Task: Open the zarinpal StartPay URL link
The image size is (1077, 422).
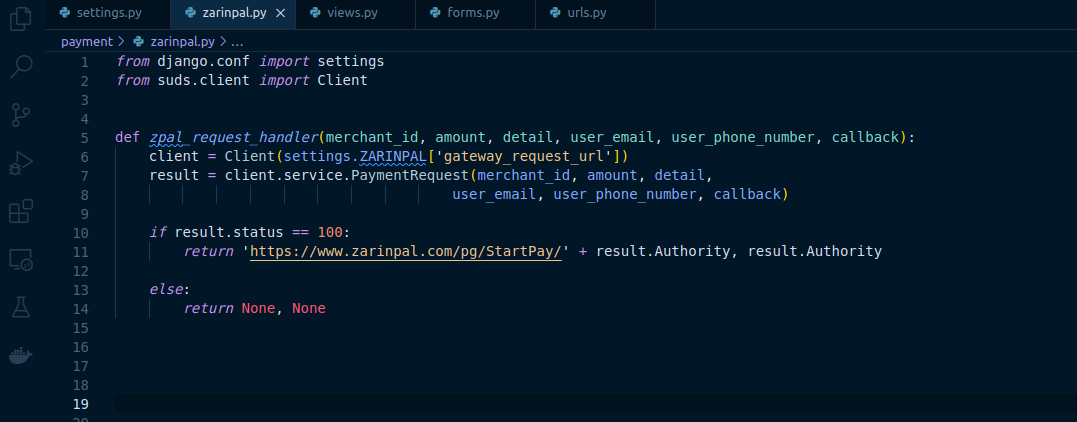Action: (406, 252)
